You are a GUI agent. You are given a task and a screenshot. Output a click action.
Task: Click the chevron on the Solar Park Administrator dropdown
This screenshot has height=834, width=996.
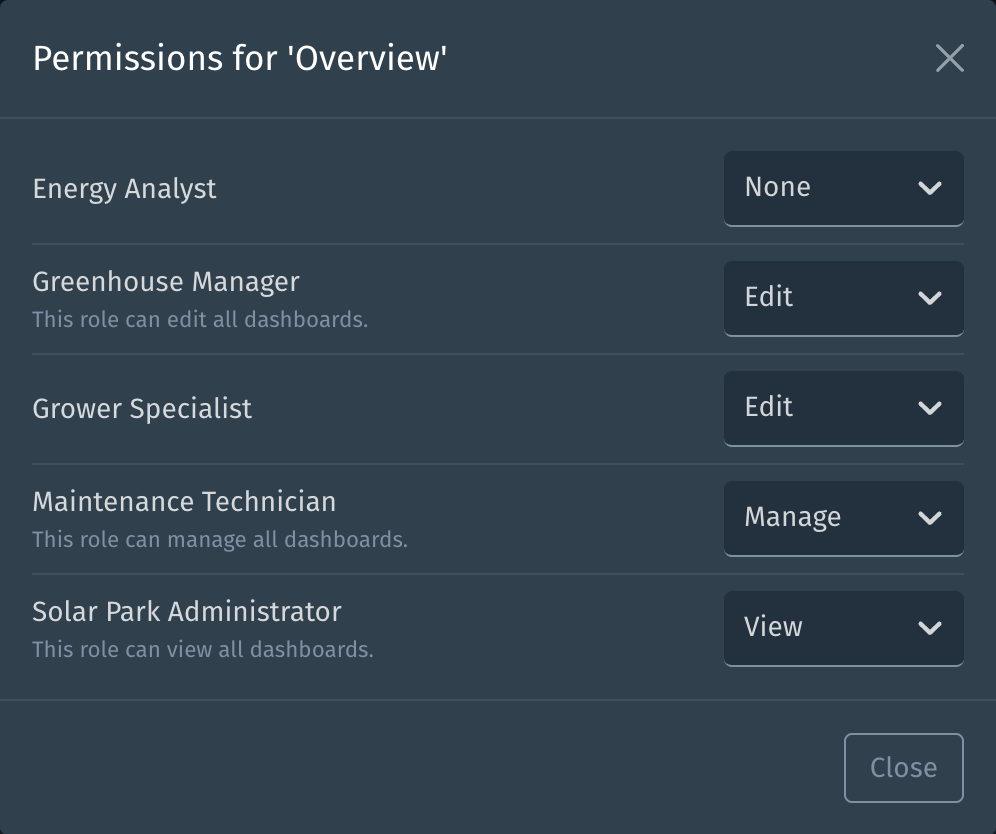(x=930, y=627)
